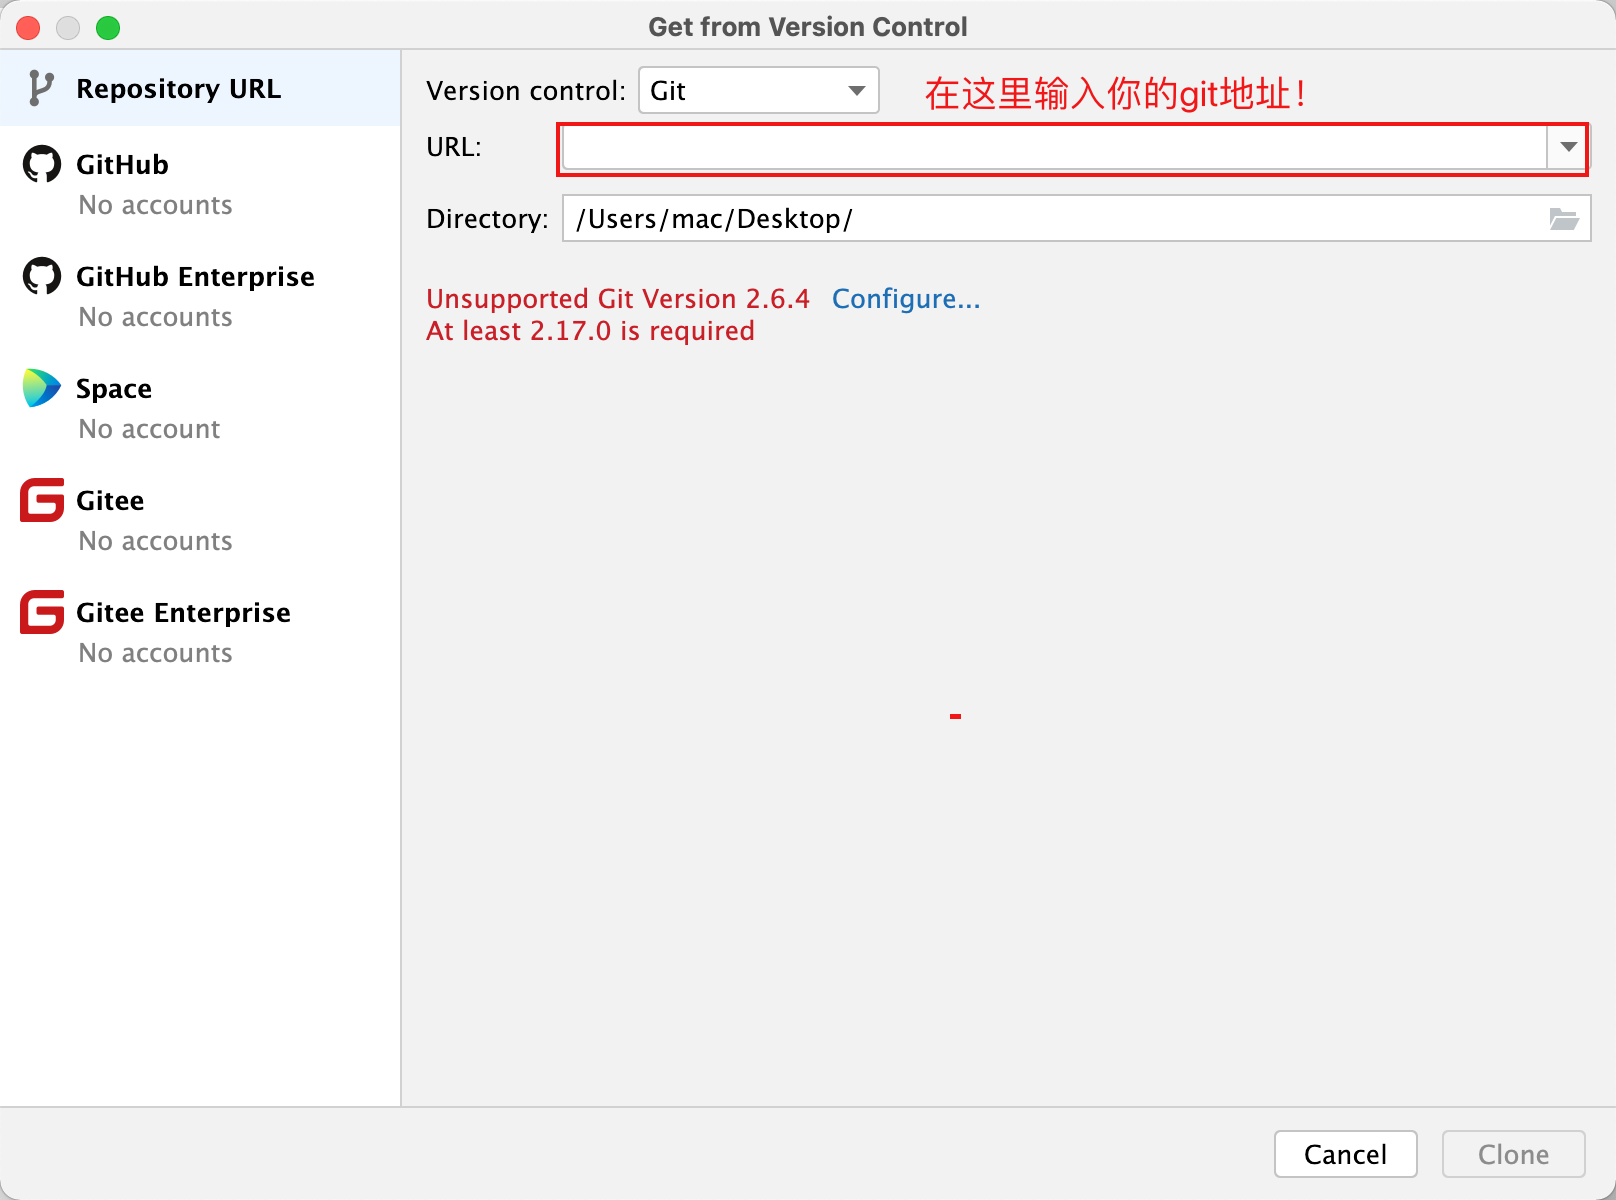Click the GitHub octocat icon

[42, 164]
